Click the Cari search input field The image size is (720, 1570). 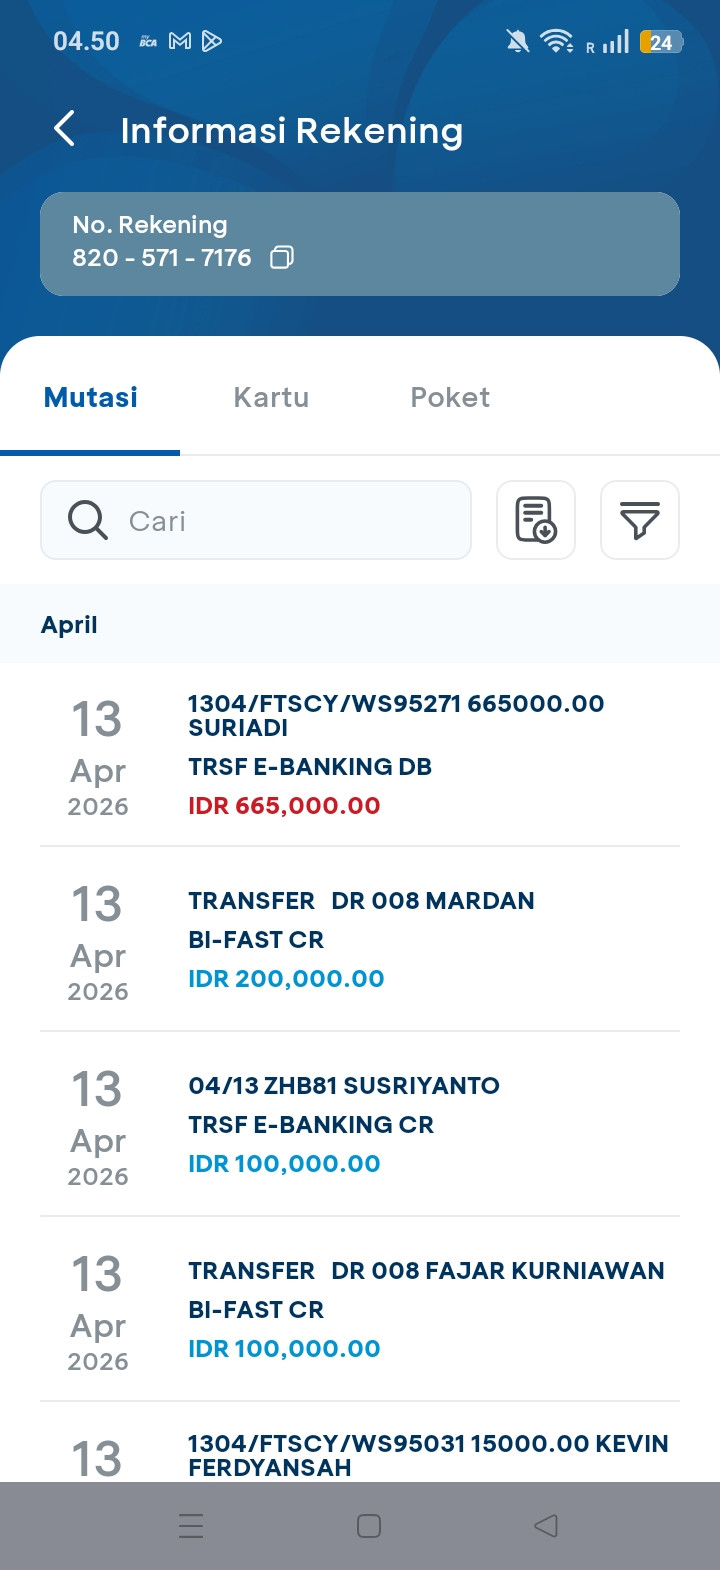click(290, 520)
